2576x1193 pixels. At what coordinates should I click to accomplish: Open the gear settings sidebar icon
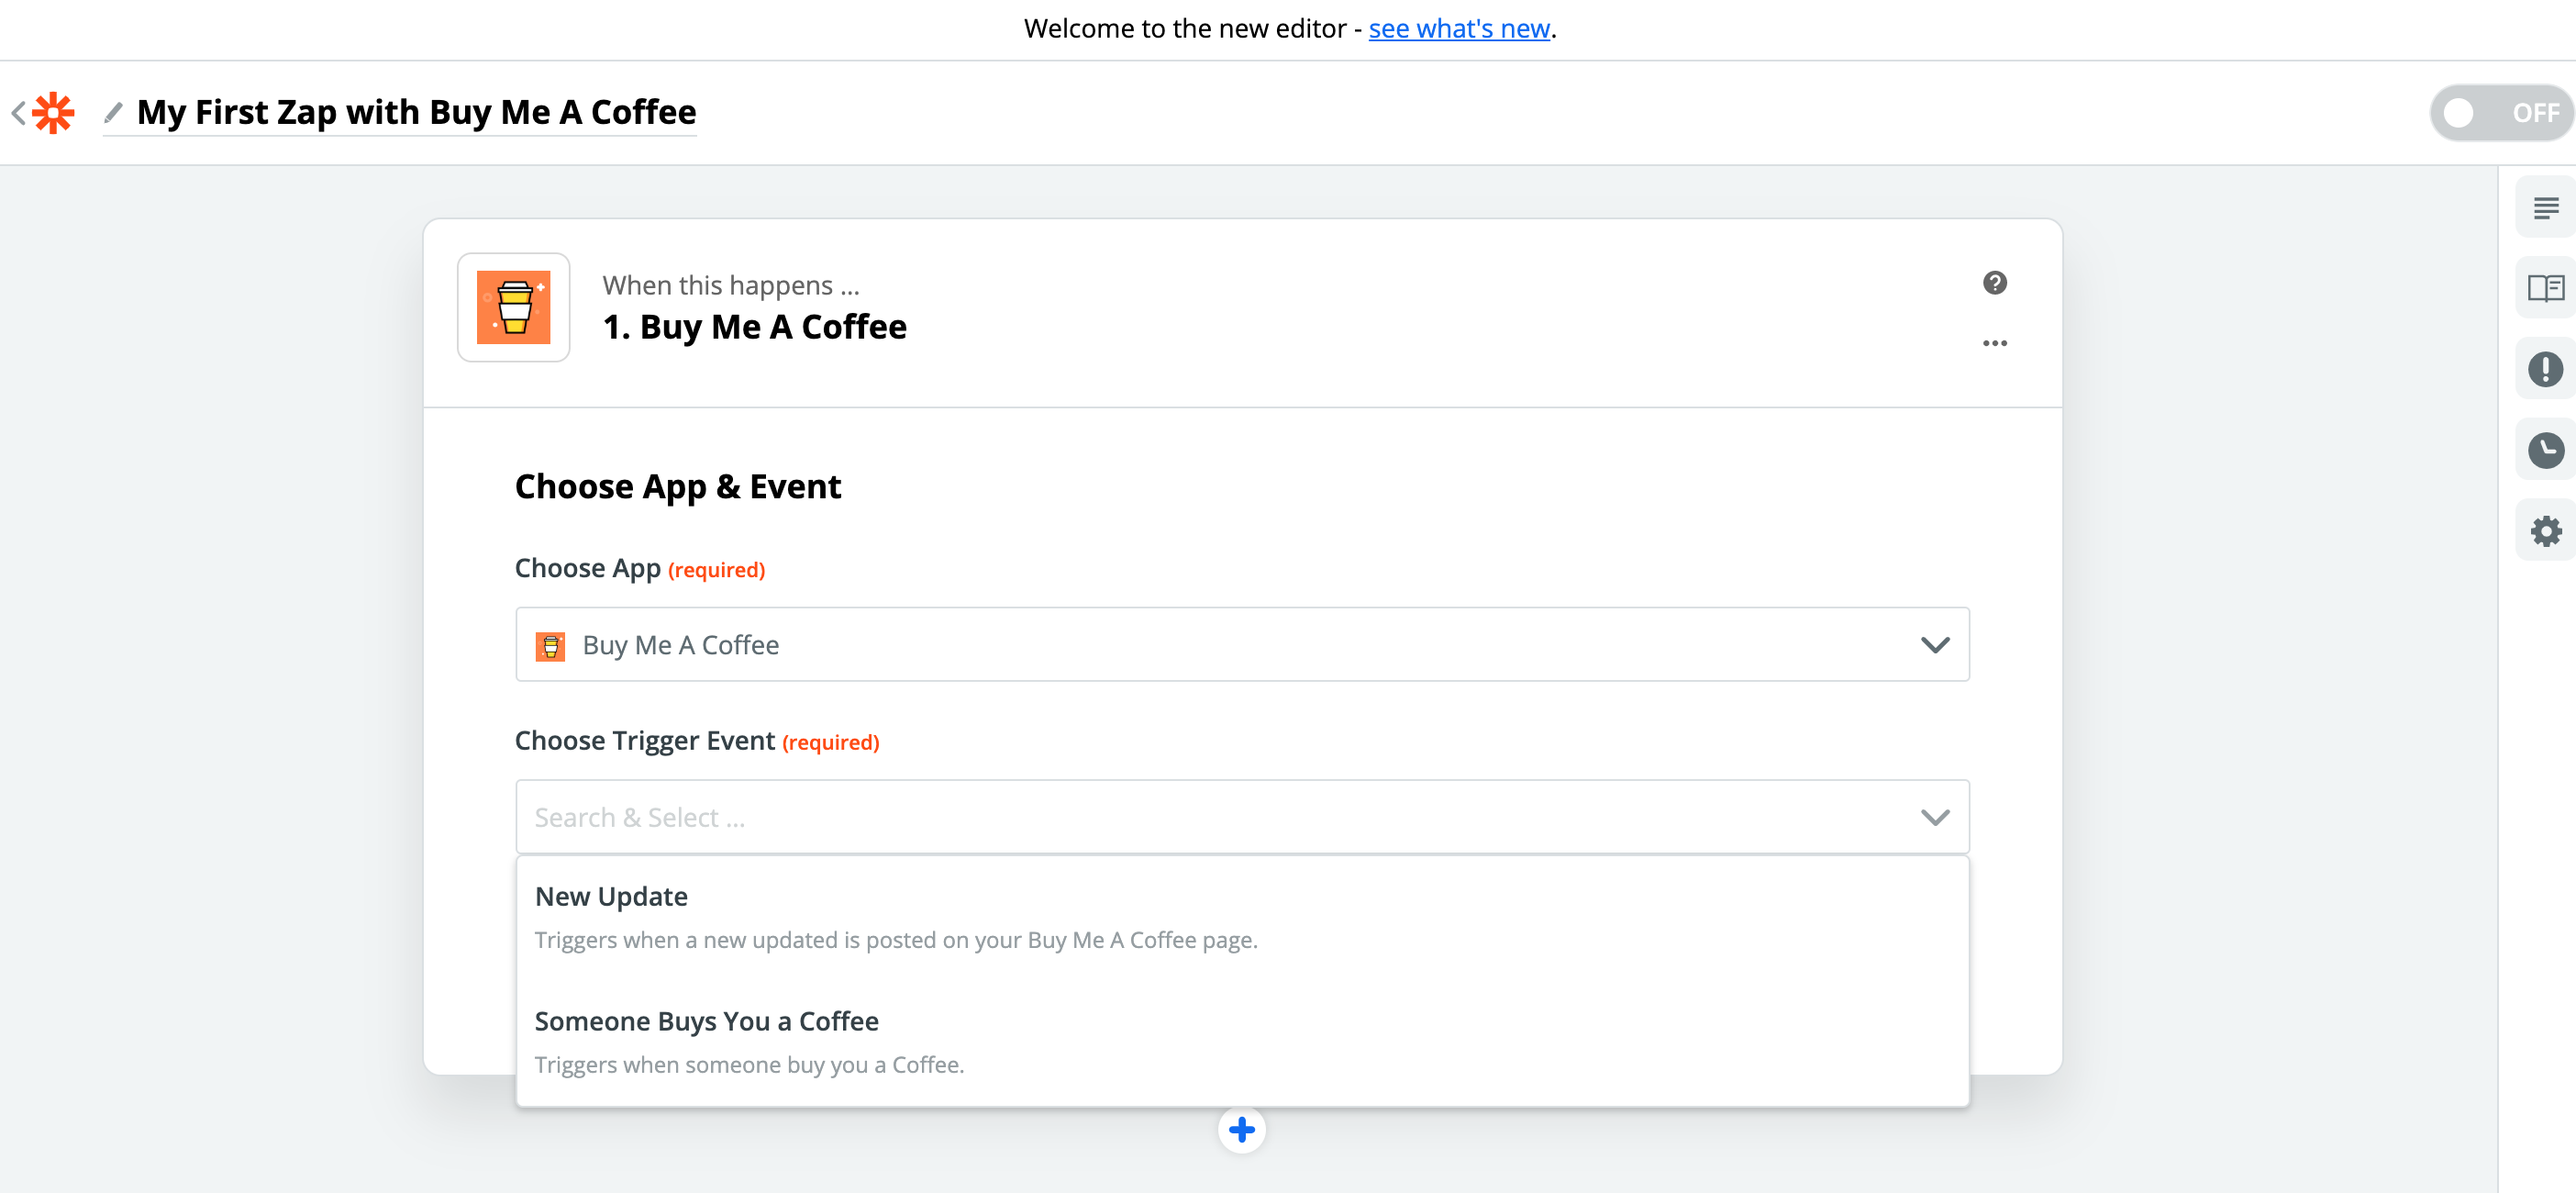2545,531
